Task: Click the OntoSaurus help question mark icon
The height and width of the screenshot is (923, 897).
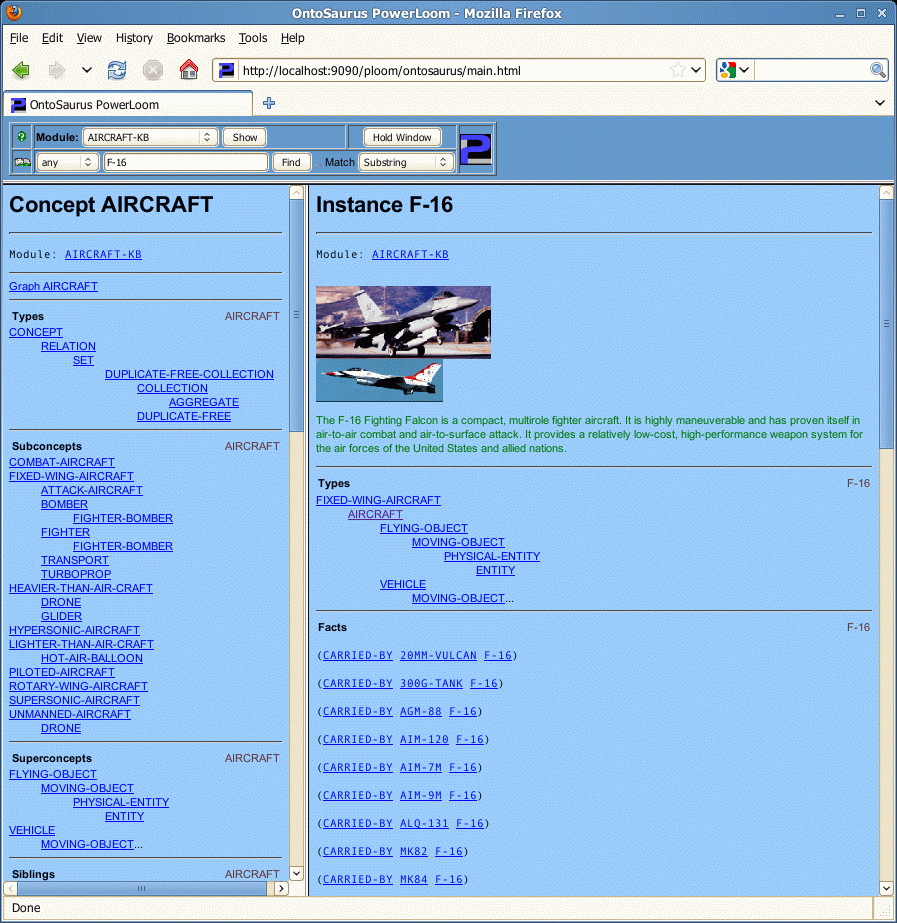Action: coord(22,137)
